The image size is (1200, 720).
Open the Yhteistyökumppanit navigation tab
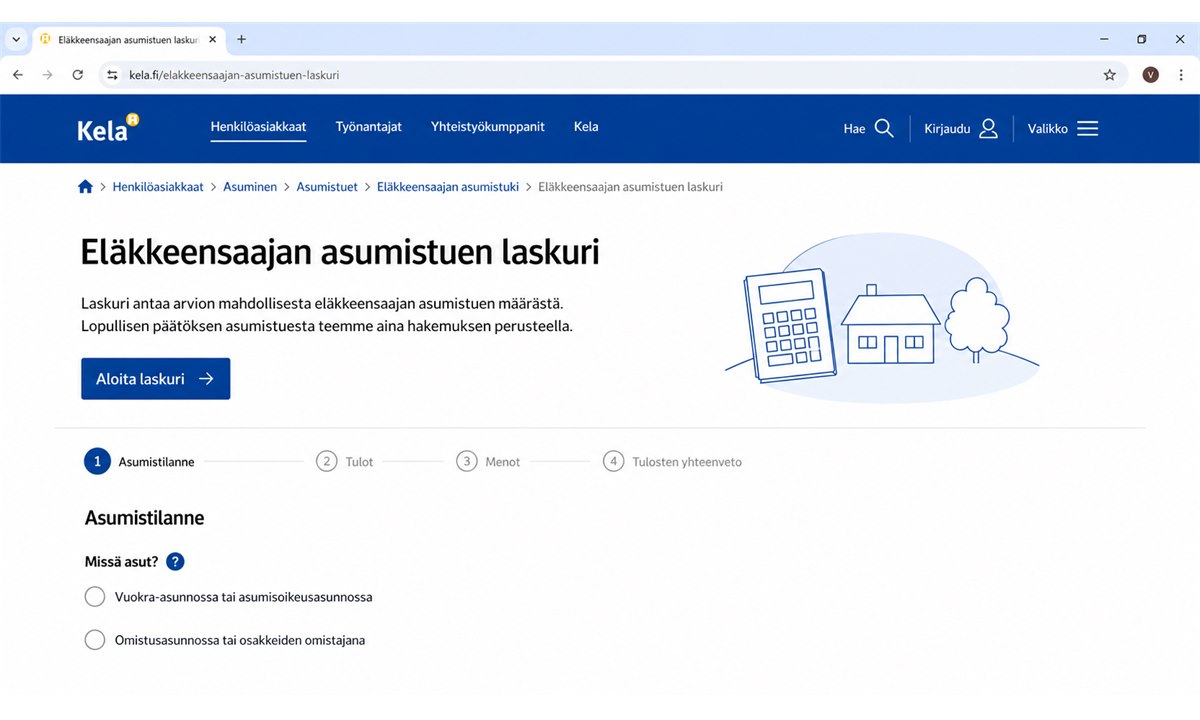tap(488, 127)
